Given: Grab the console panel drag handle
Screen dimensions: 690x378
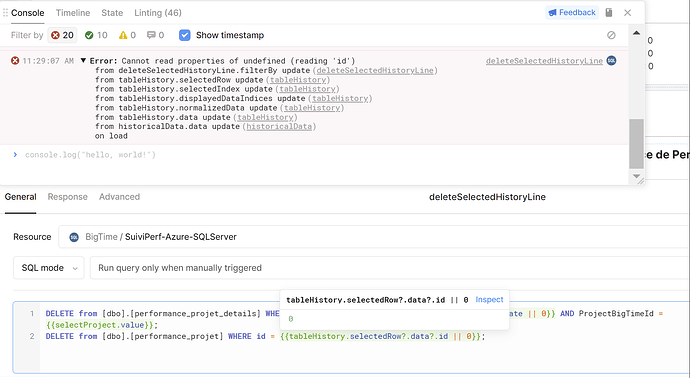Looking at the screenshot, I should click(5, 13).
